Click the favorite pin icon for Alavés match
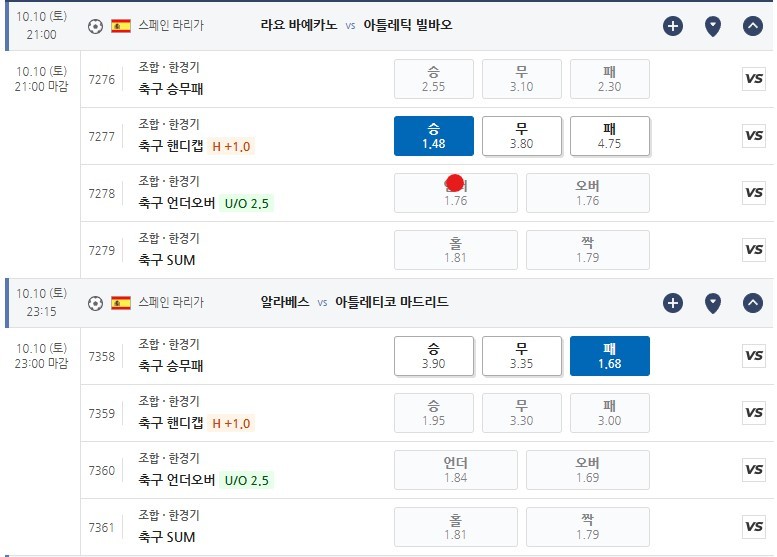Image resolution: width=777 pixels, height=557 pixels. tap(713, 303)
